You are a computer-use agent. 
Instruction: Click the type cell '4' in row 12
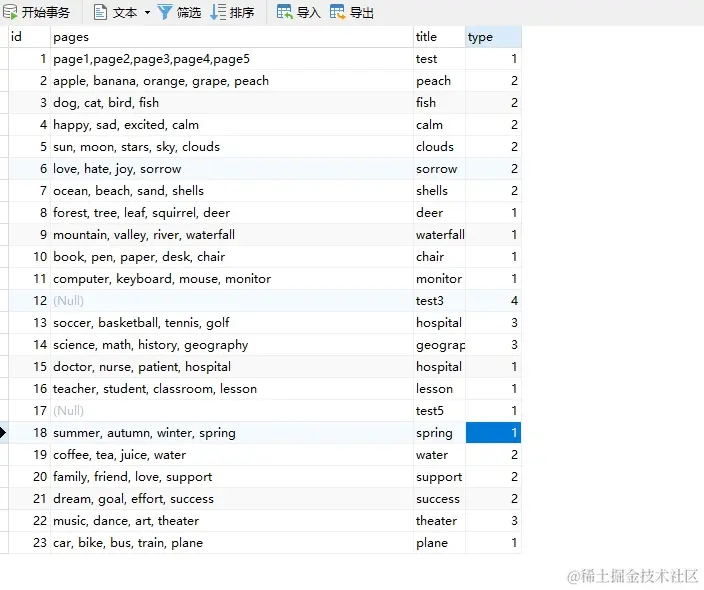tap(493, 301)
